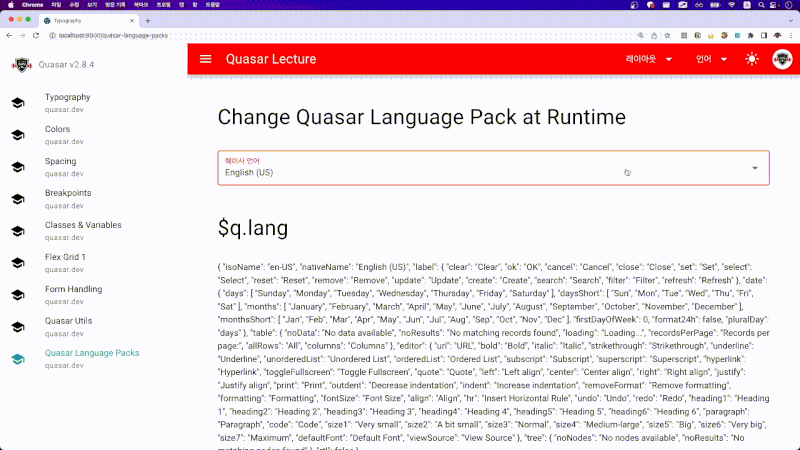Click the Change Quasar Language Pack at Runtime heading

pyautogui.click(x=421, y=117)
